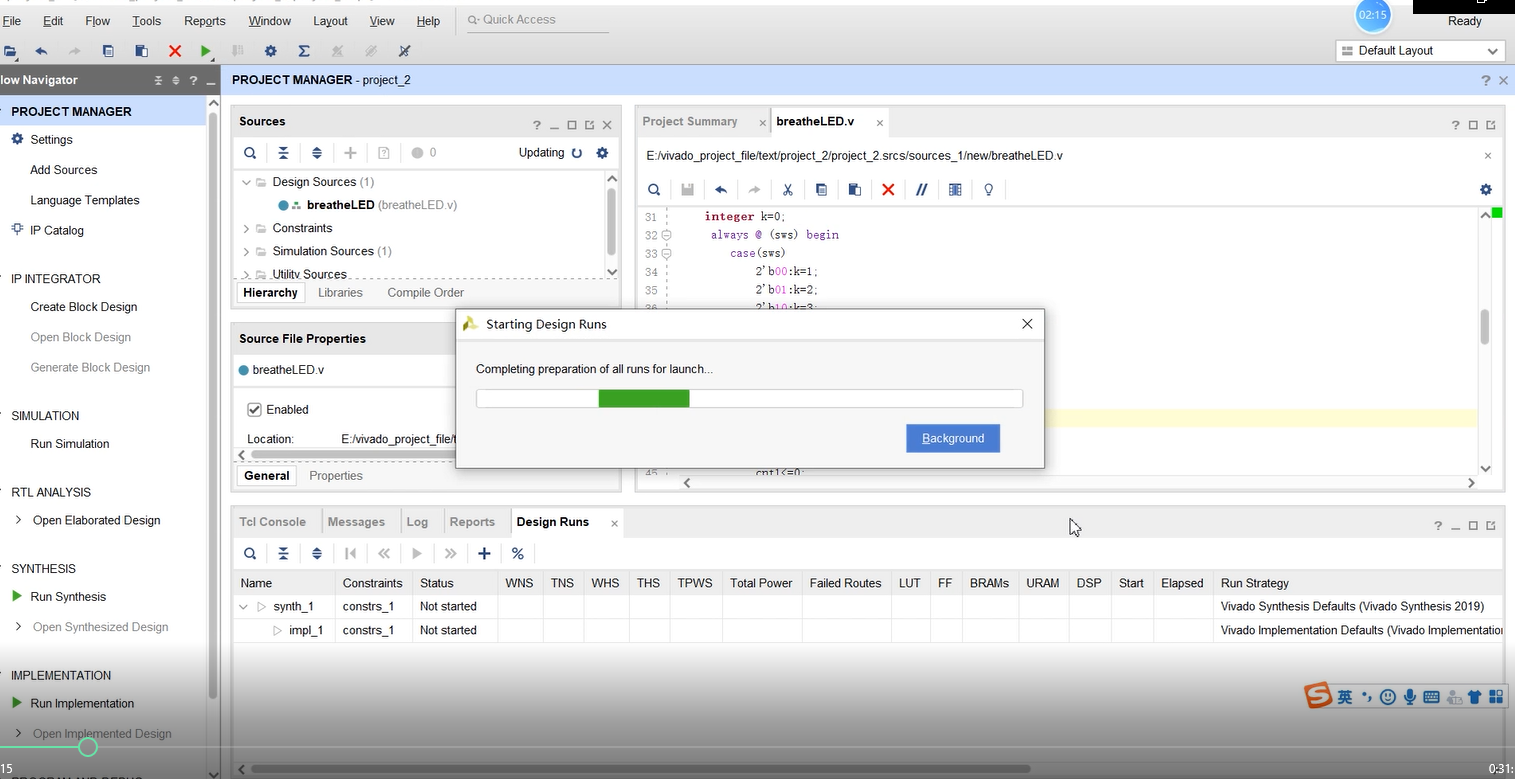
Task: Open the Compile Order tab
Action: pos(425,293)
